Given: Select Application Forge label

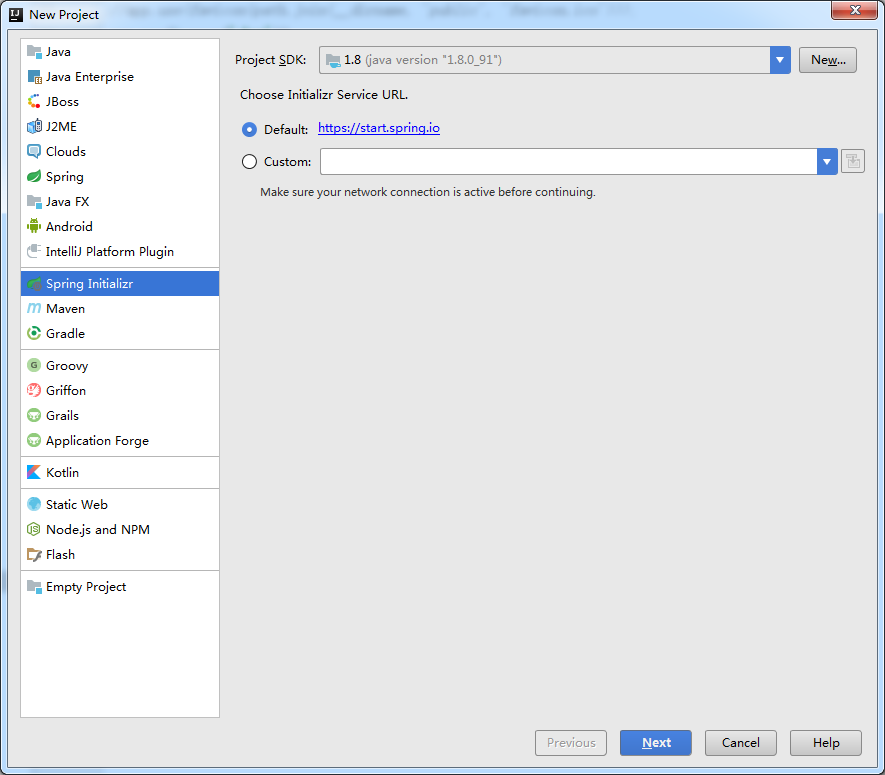Looking at the screenshot, I should [x=97, y=440].
